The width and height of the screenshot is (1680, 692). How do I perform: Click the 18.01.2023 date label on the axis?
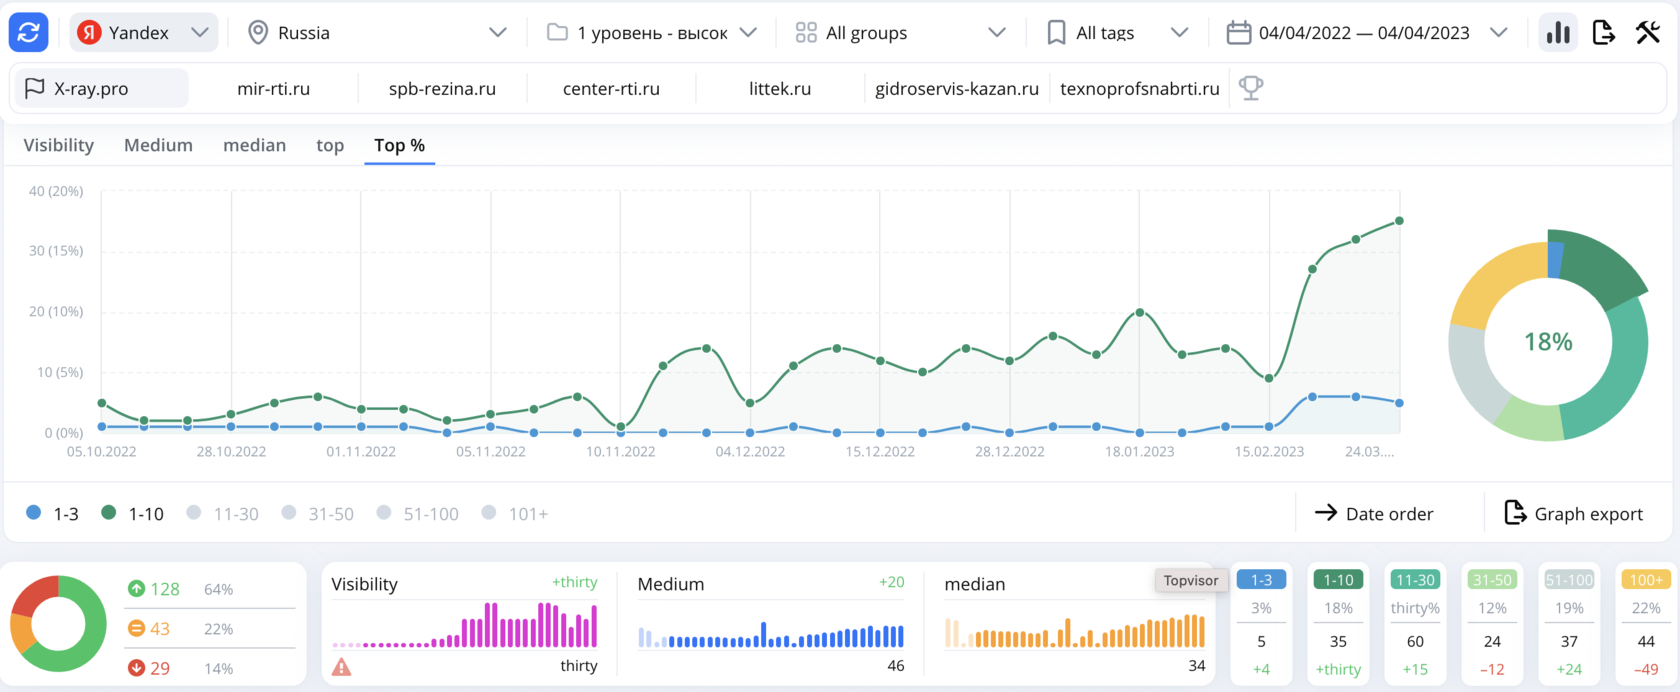tap(1139, 452)
